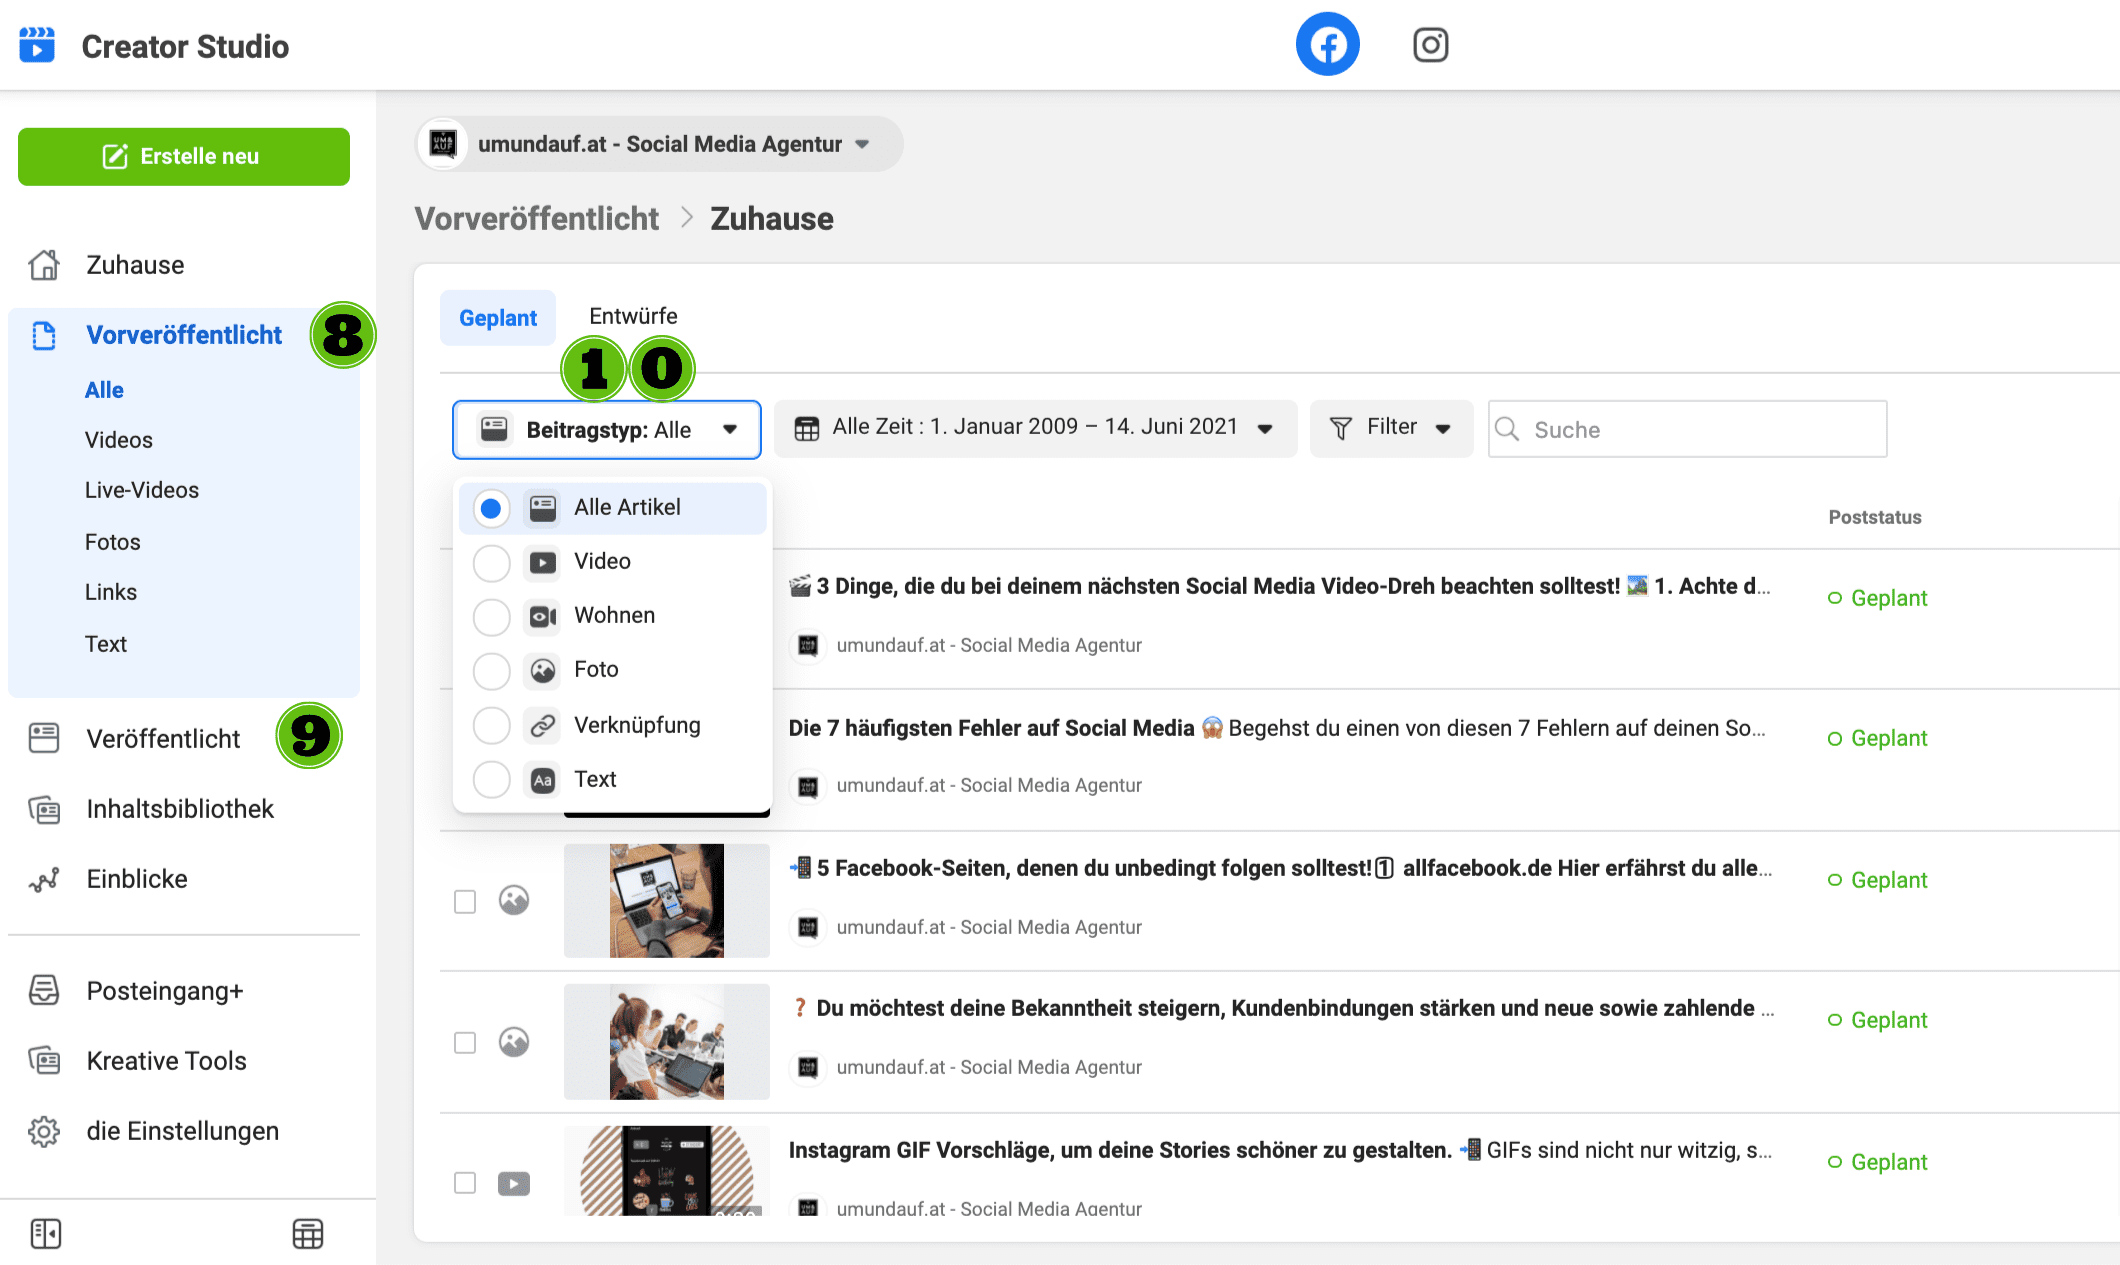Select the Foto radio button
2120x1265 pixels.
tap(491, 670)
